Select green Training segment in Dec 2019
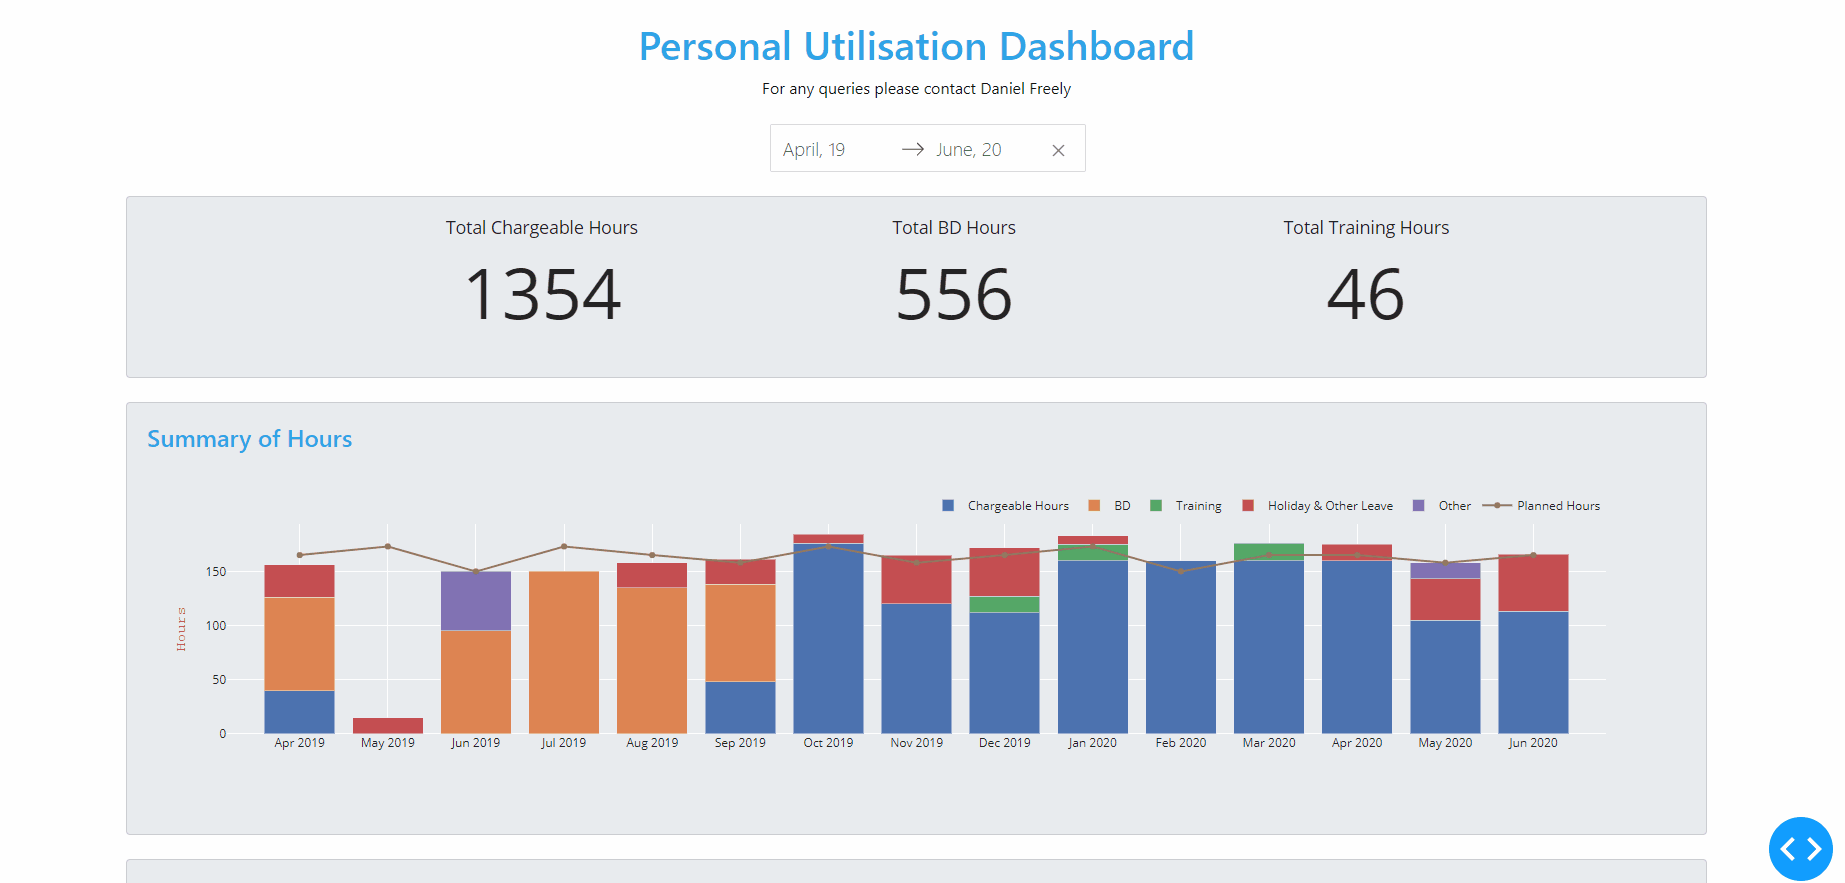Viewport: 1845px width, 883px height. pos(1004,604)
